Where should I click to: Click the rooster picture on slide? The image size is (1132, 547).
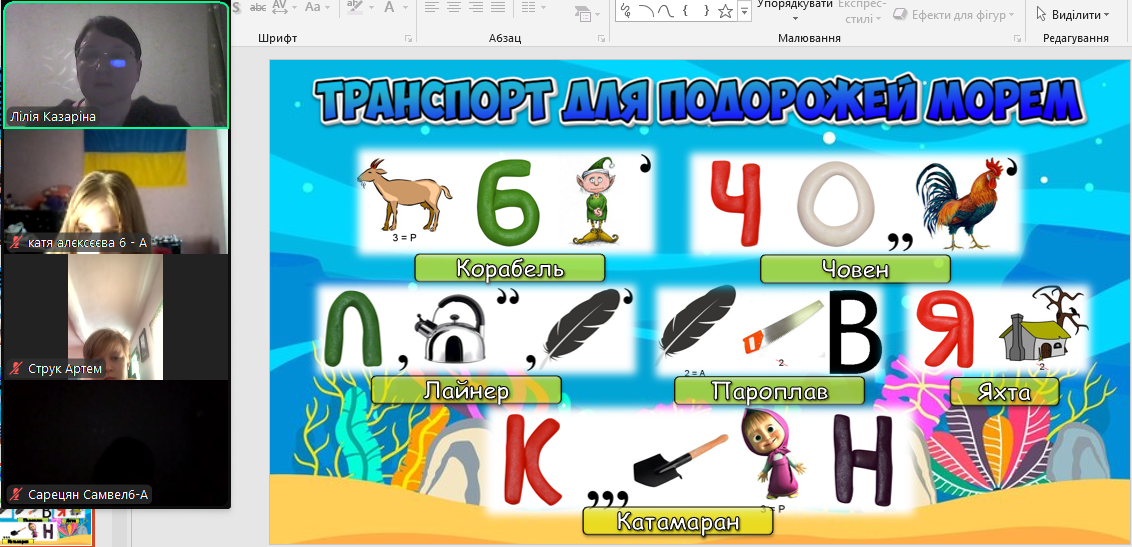point(961,204)
